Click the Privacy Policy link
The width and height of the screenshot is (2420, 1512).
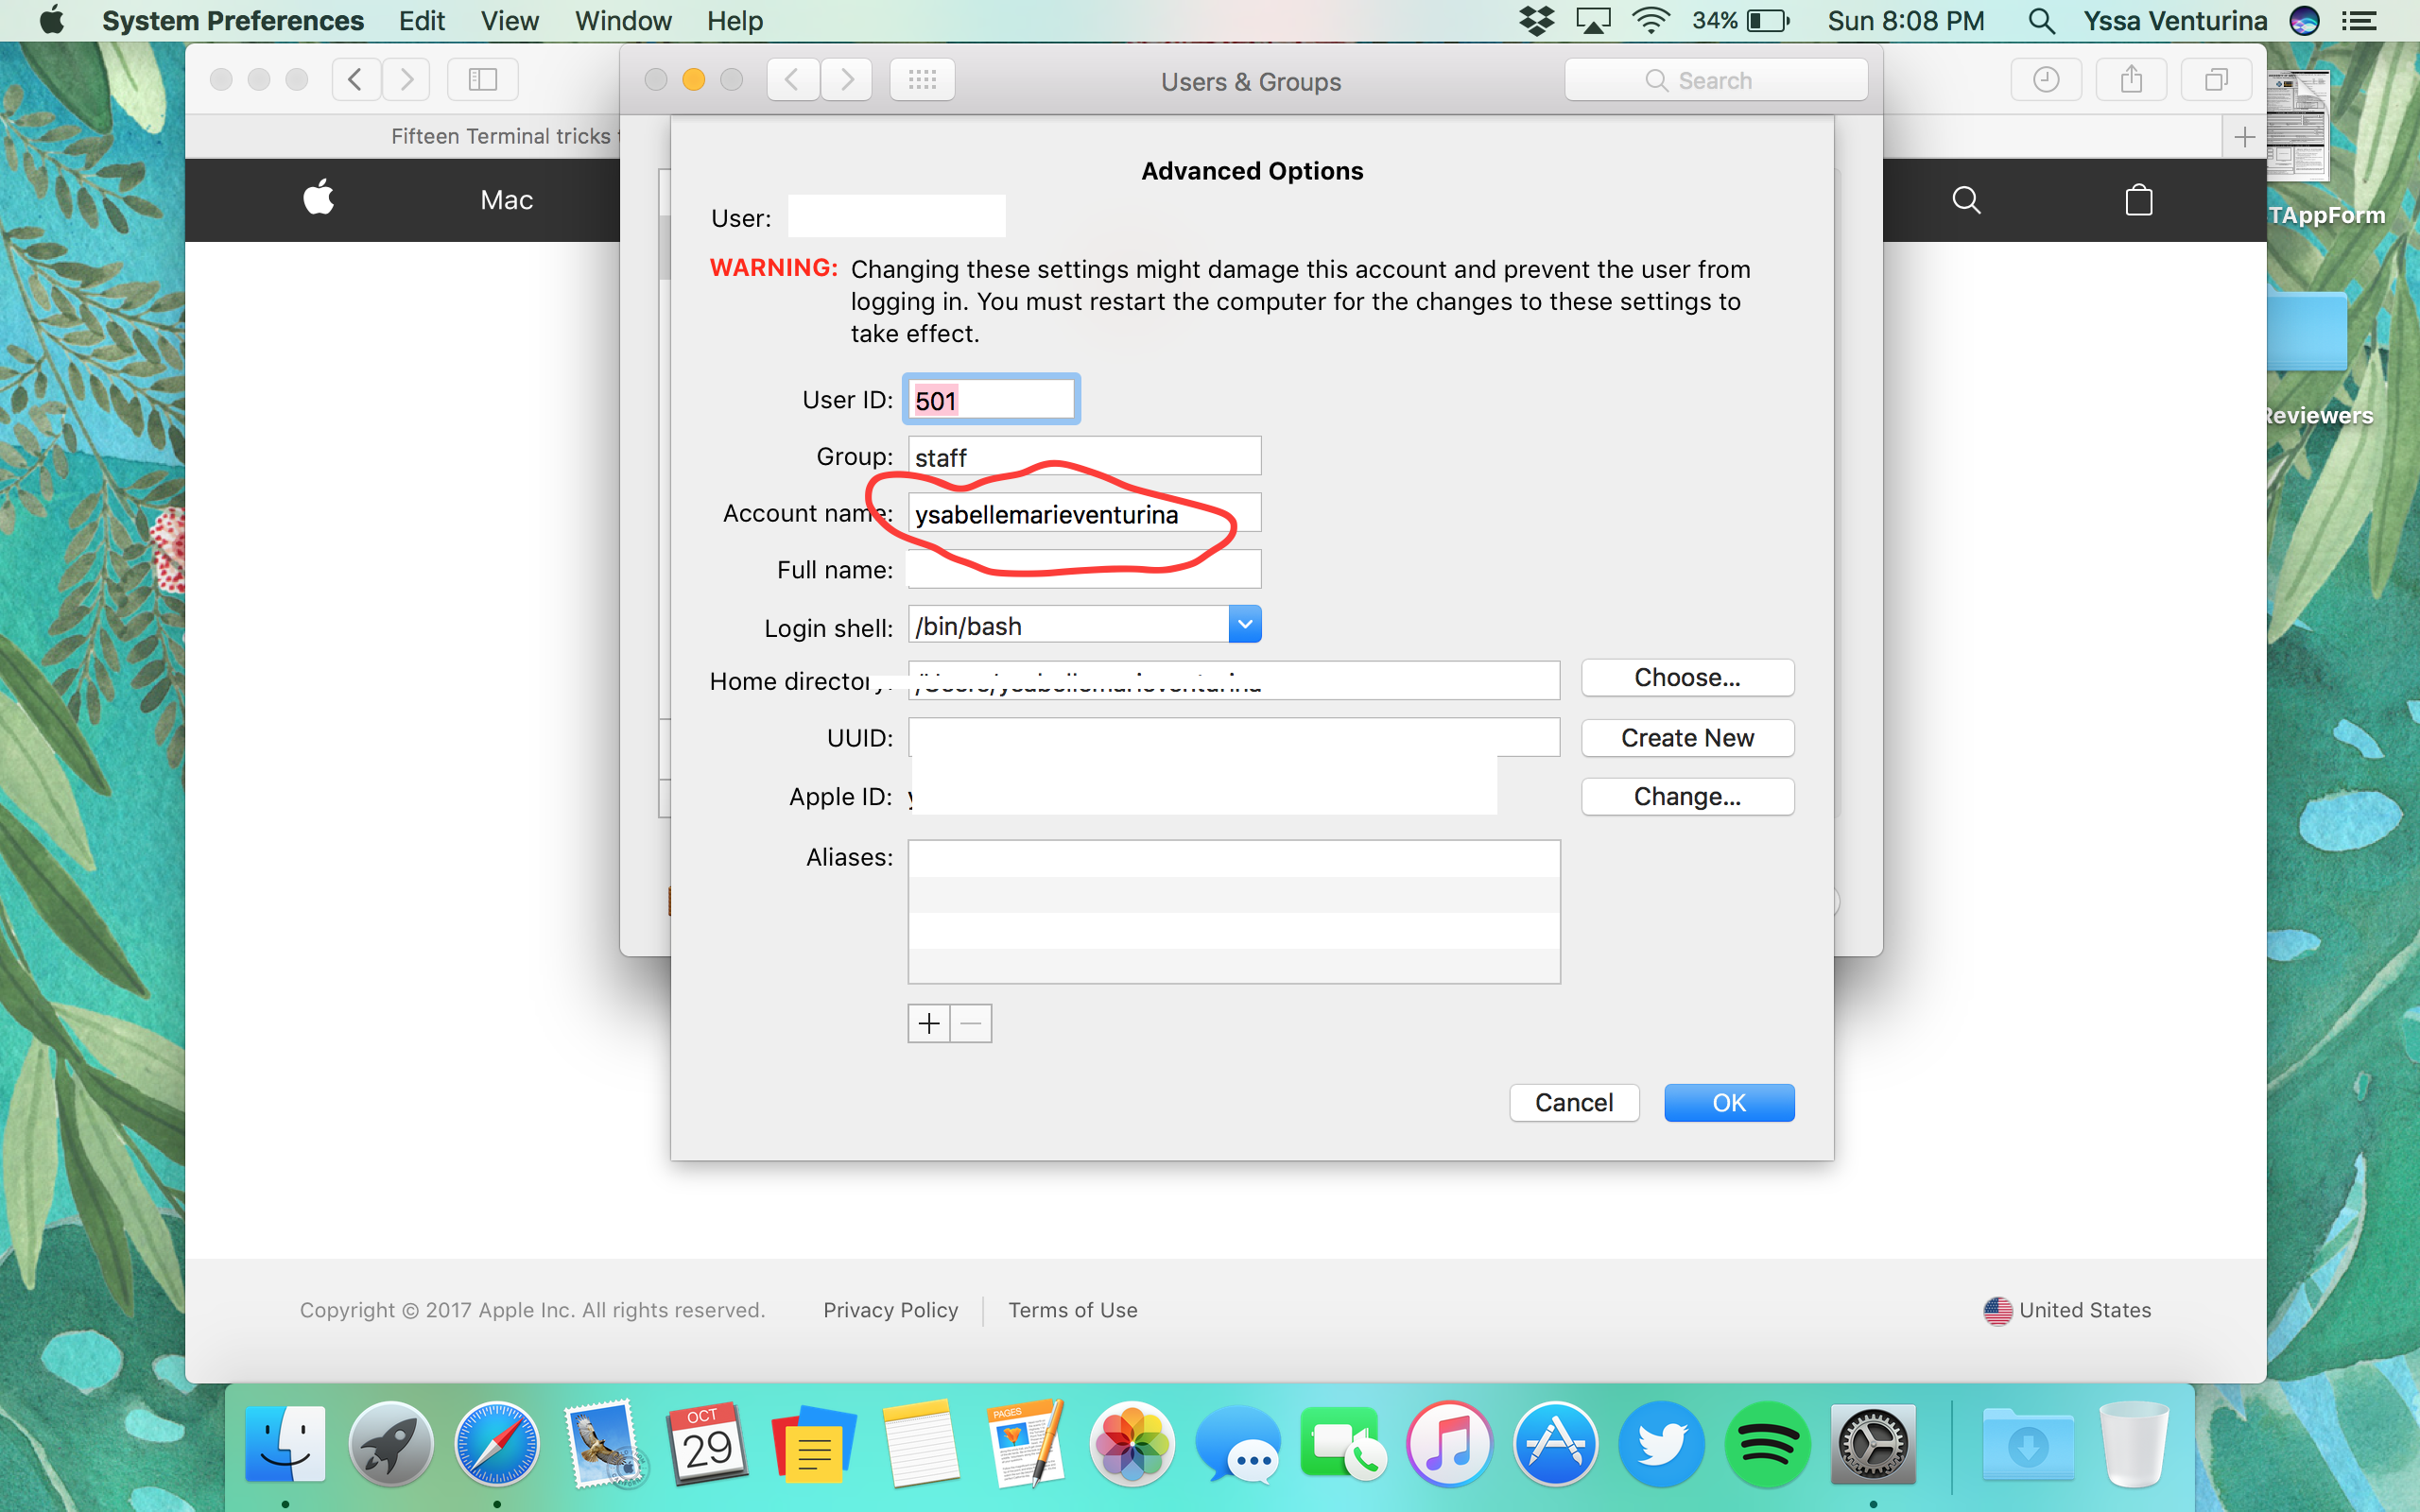pos(890,1310)
